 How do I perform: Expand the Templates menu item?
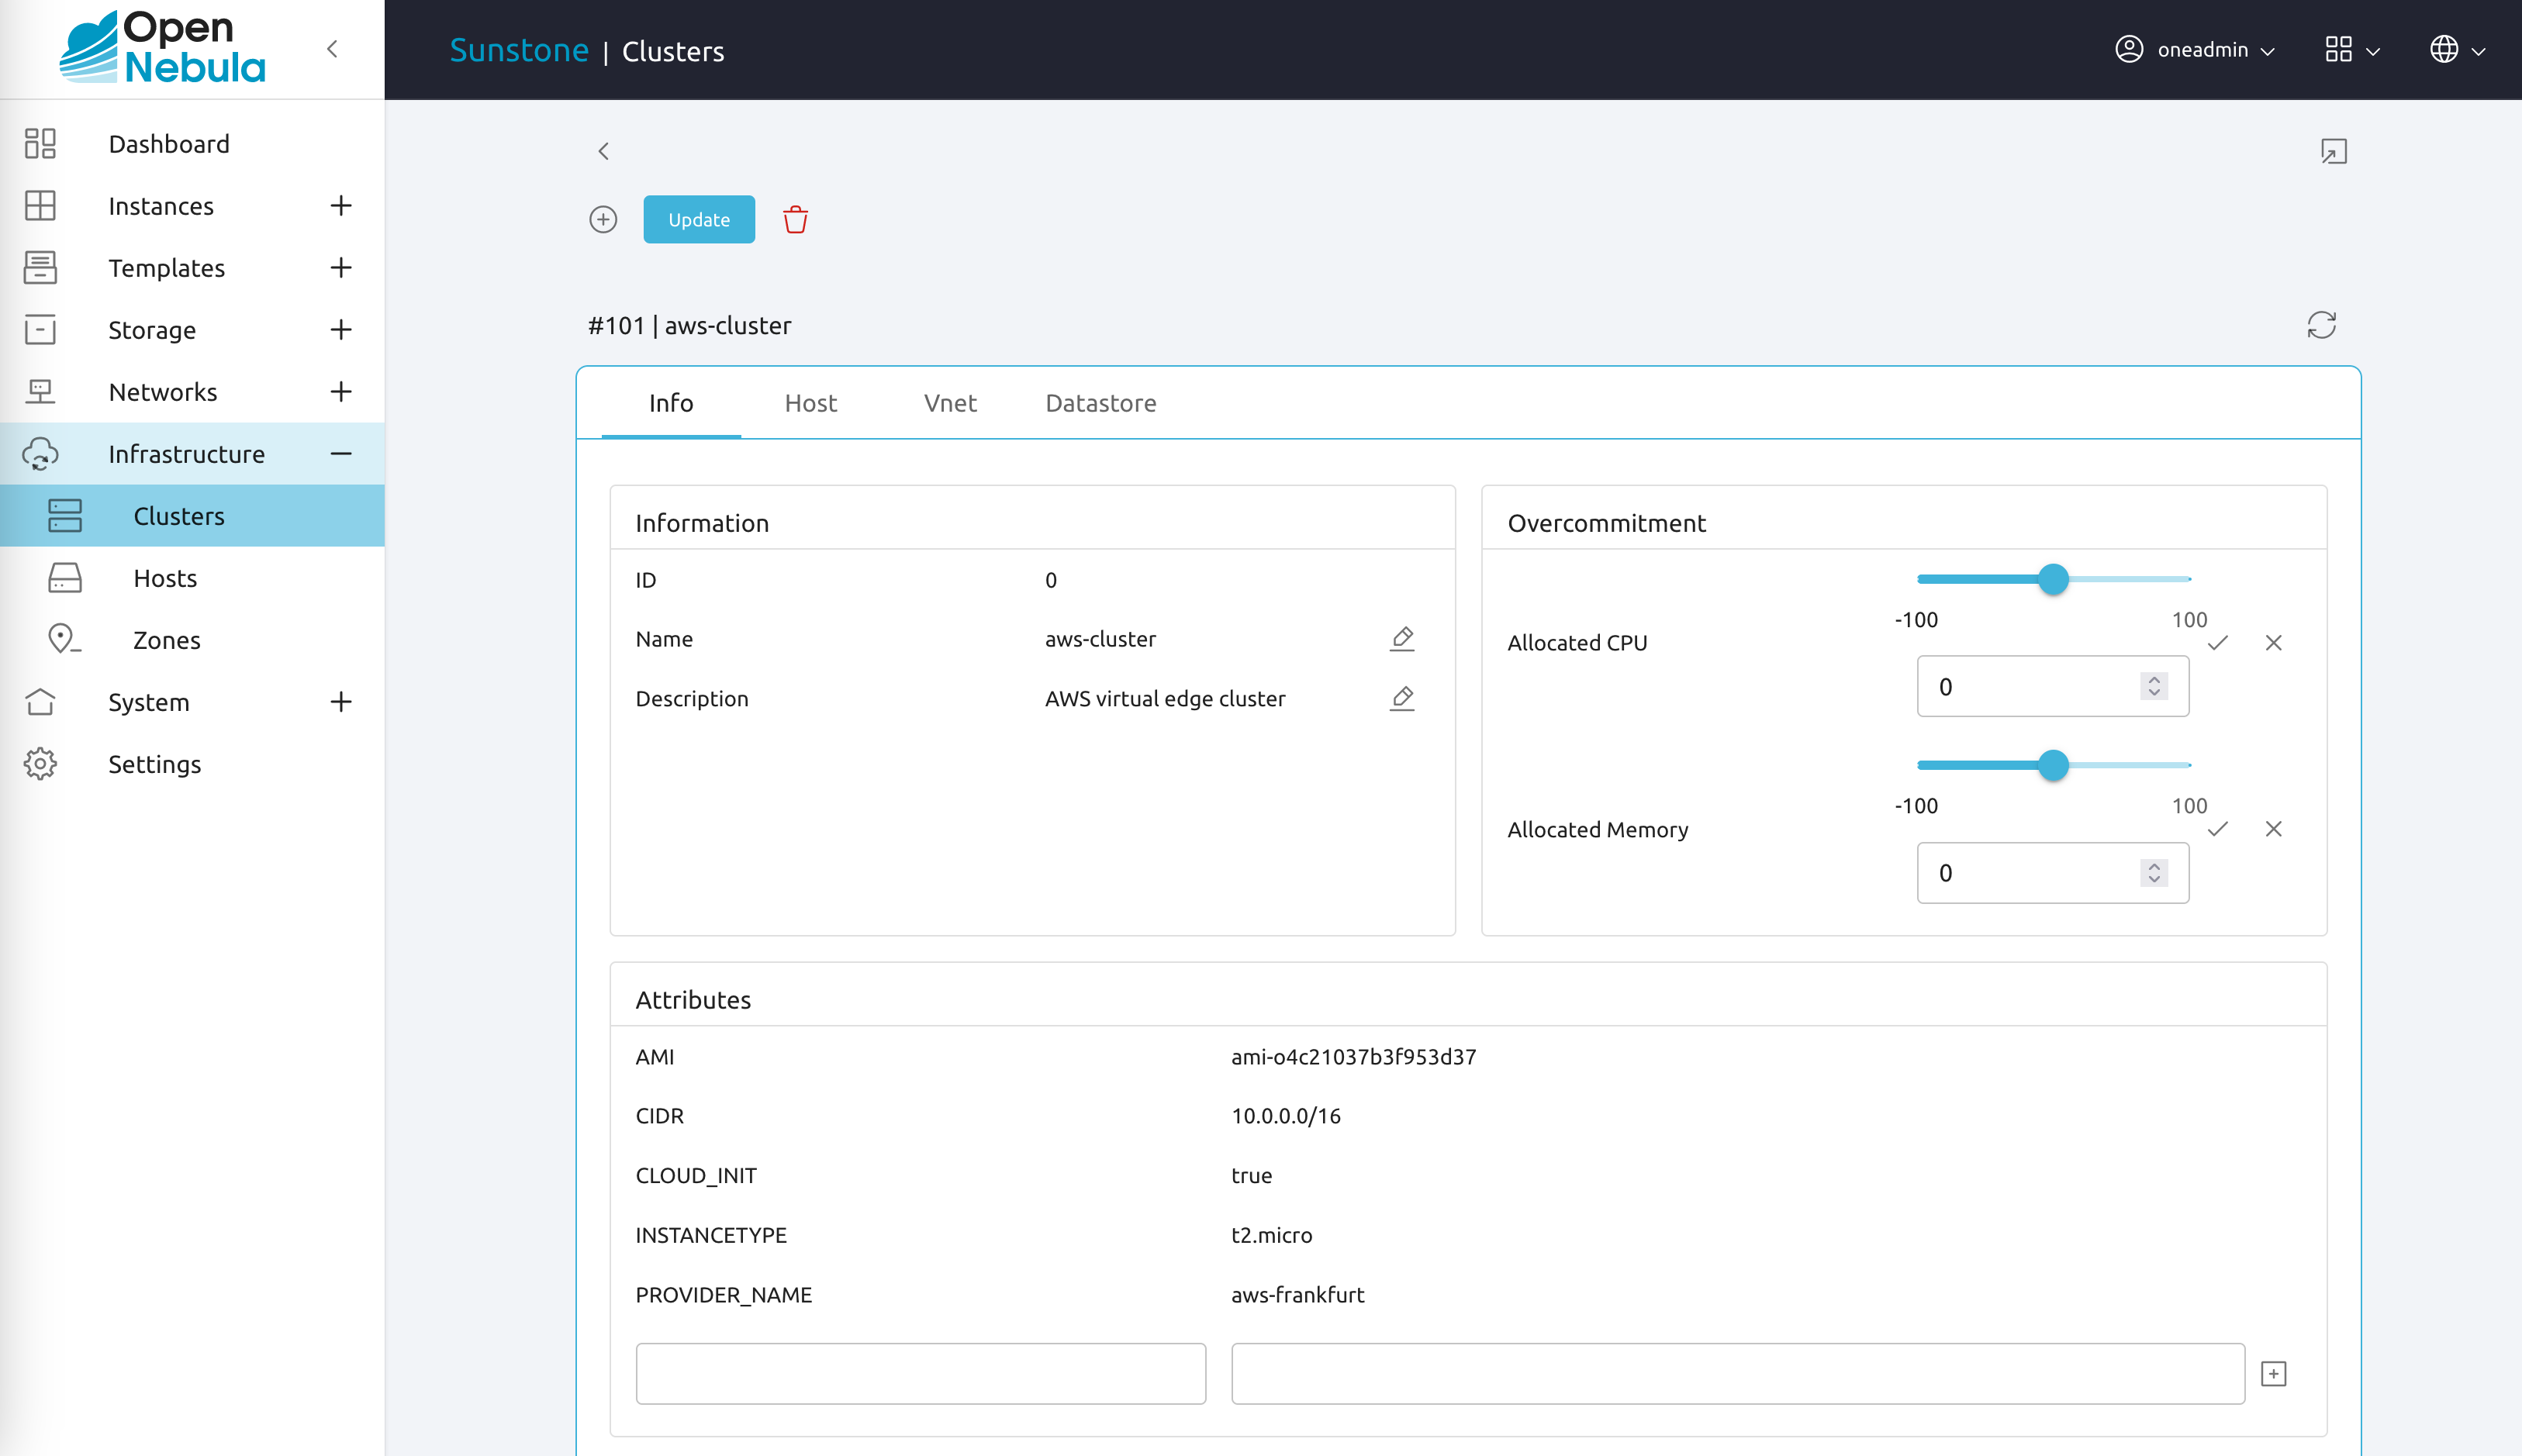(x=340, y=267)
